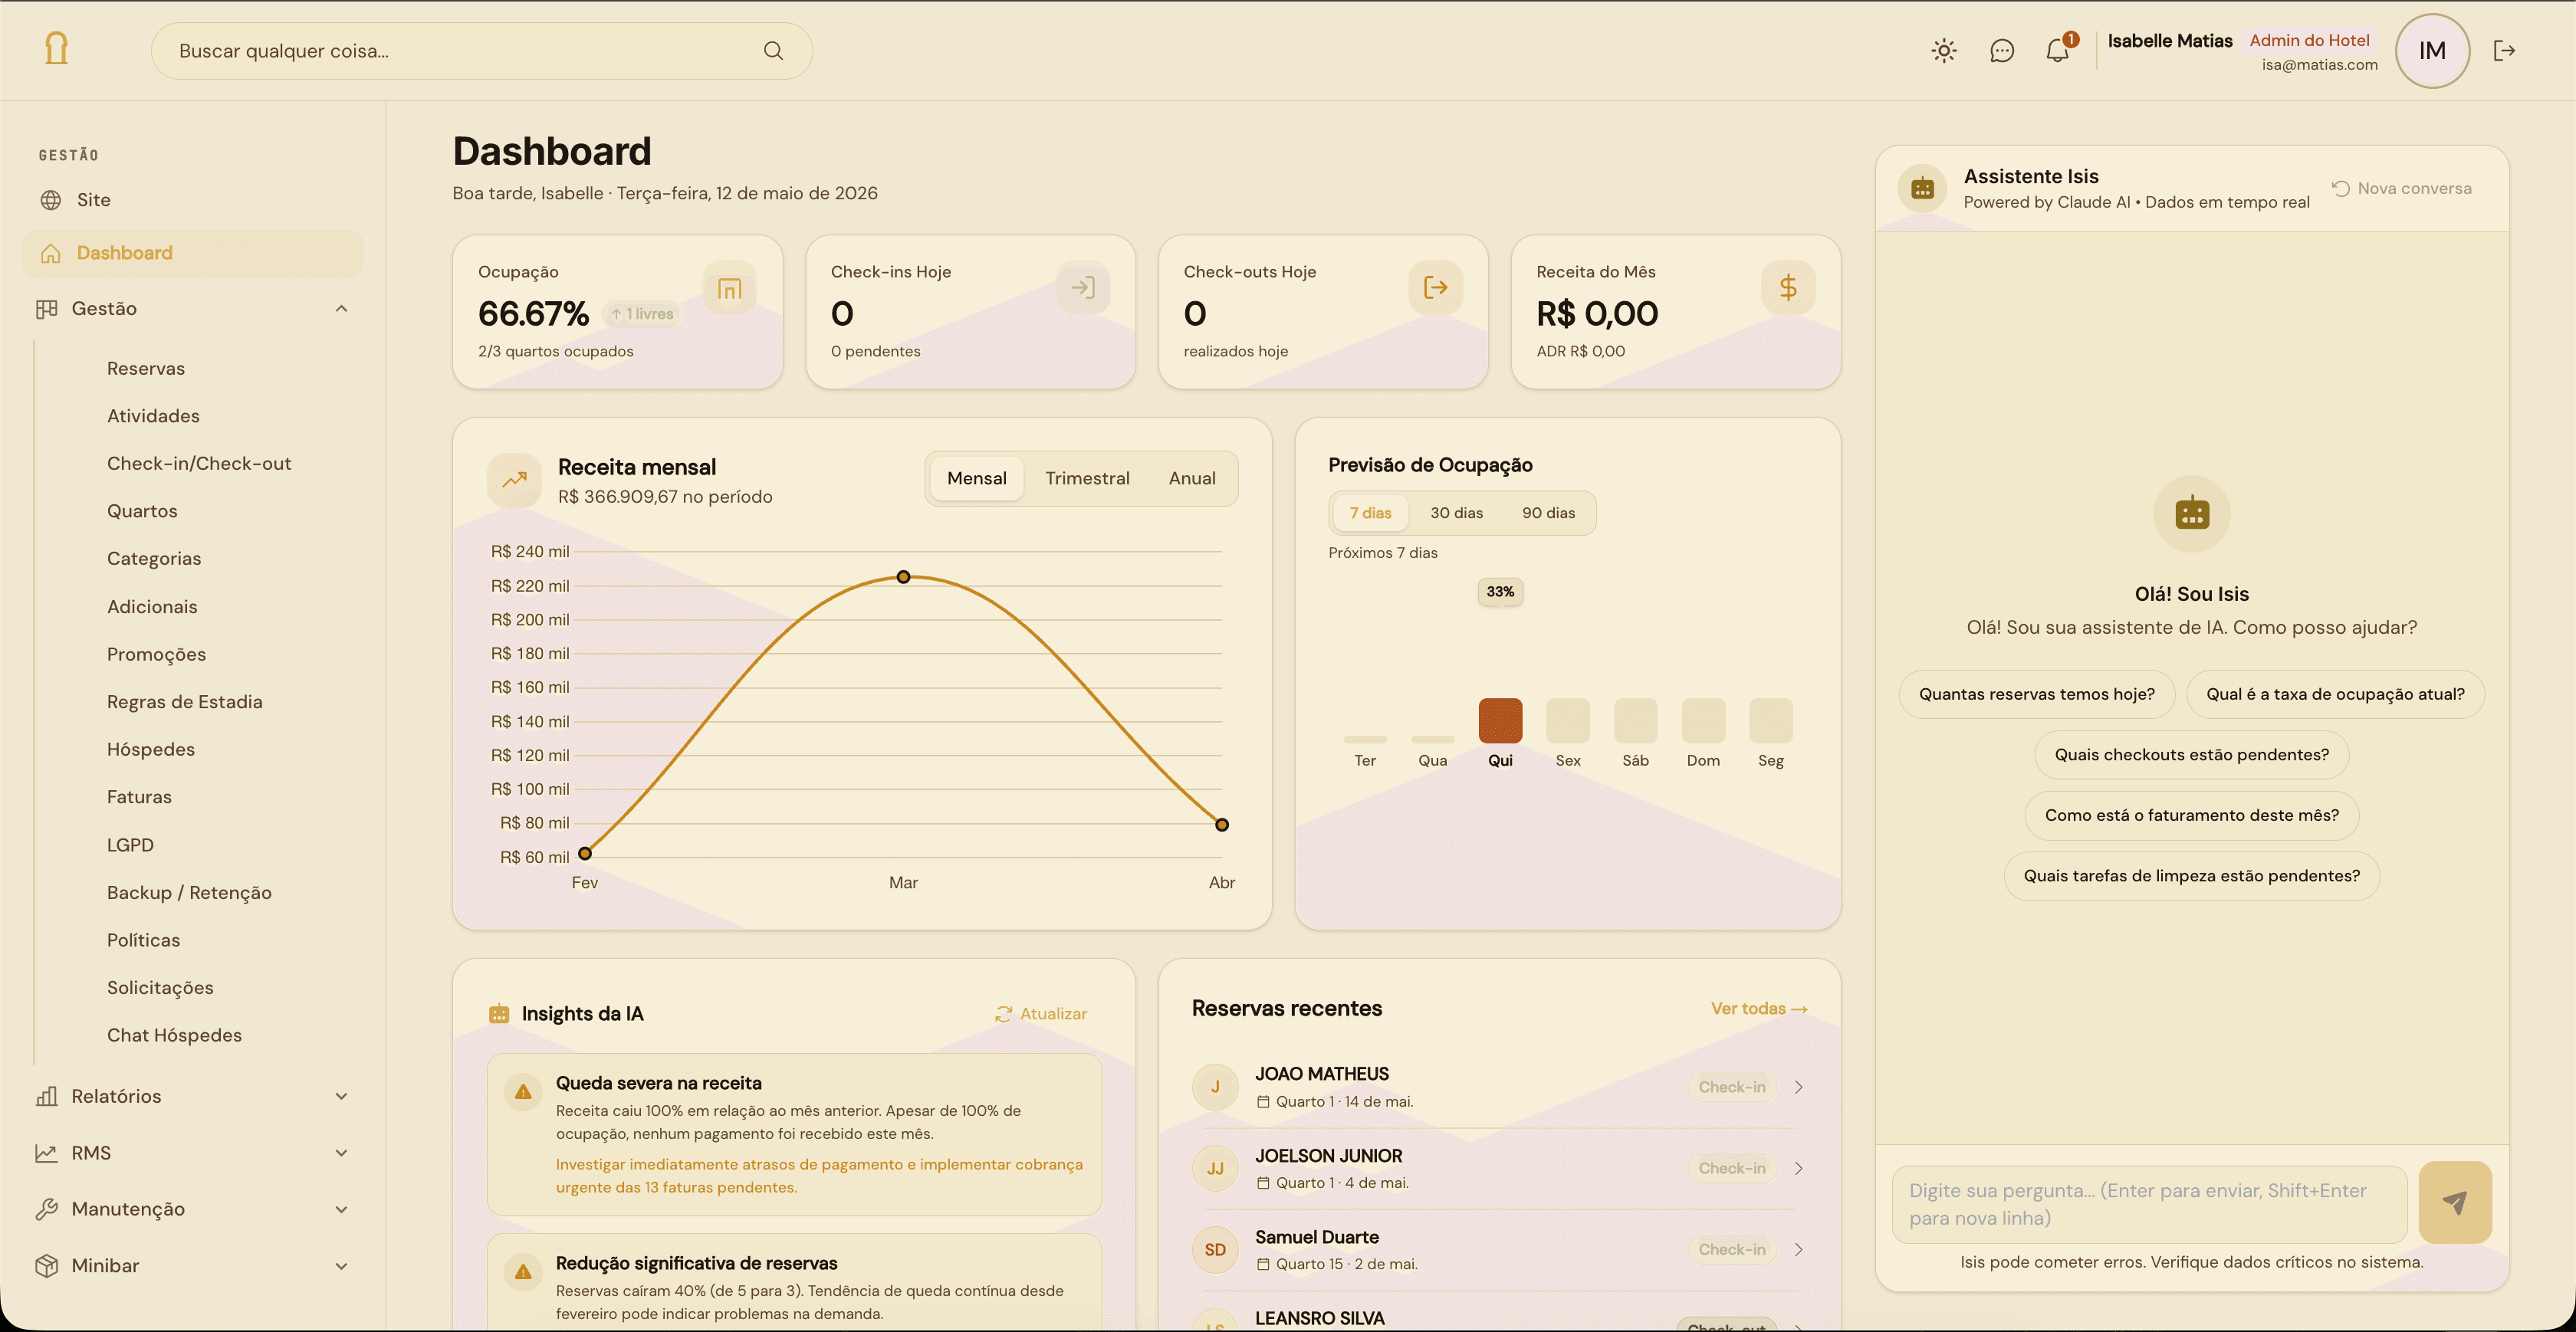
Task: Select the Mensal revenue period
Action: 976,479
